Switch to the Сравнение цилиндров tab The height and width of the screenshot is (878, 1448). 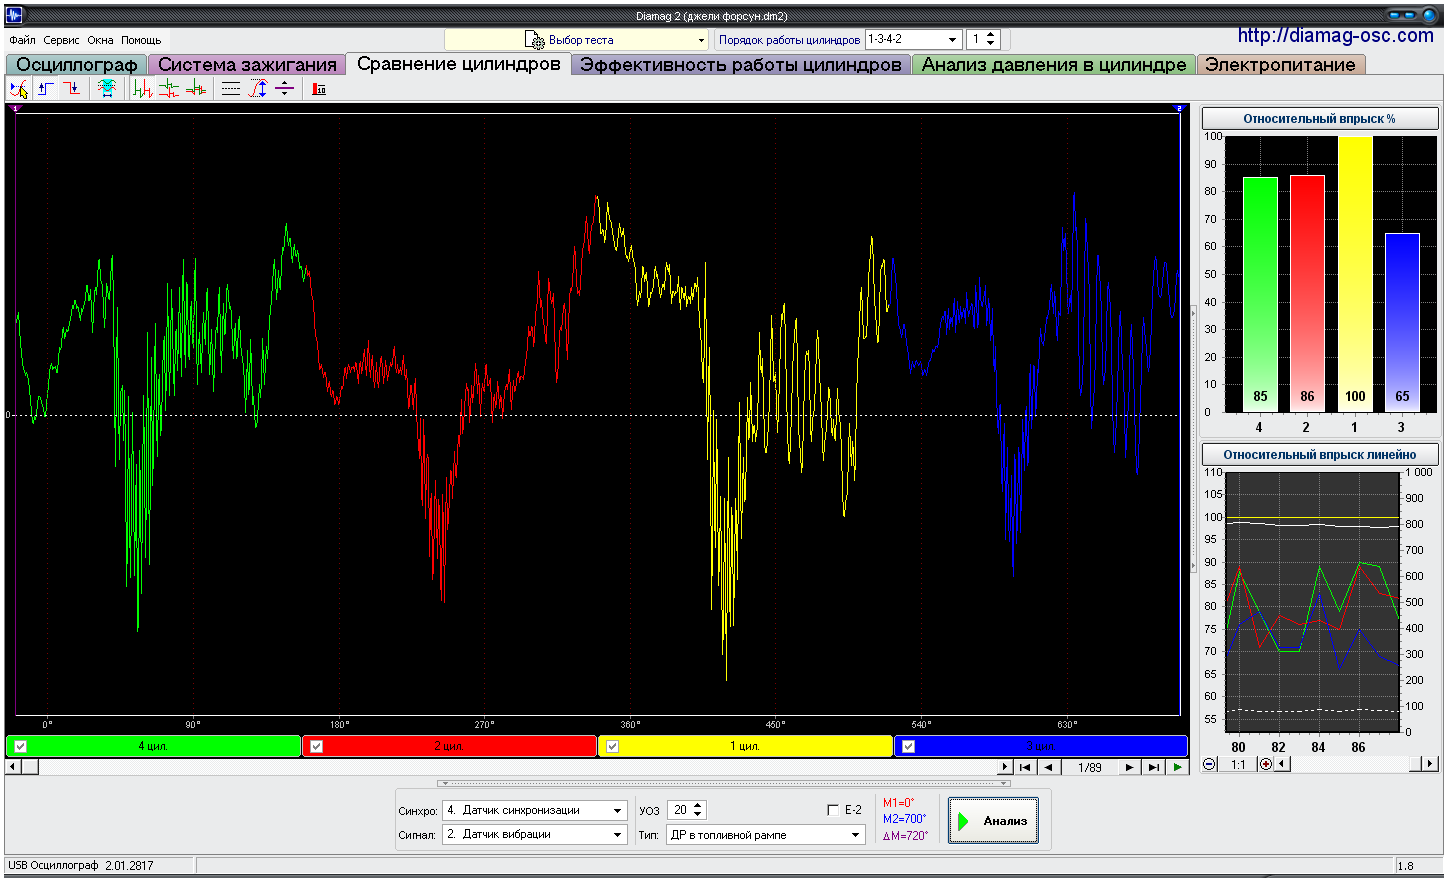coord(458,63)
